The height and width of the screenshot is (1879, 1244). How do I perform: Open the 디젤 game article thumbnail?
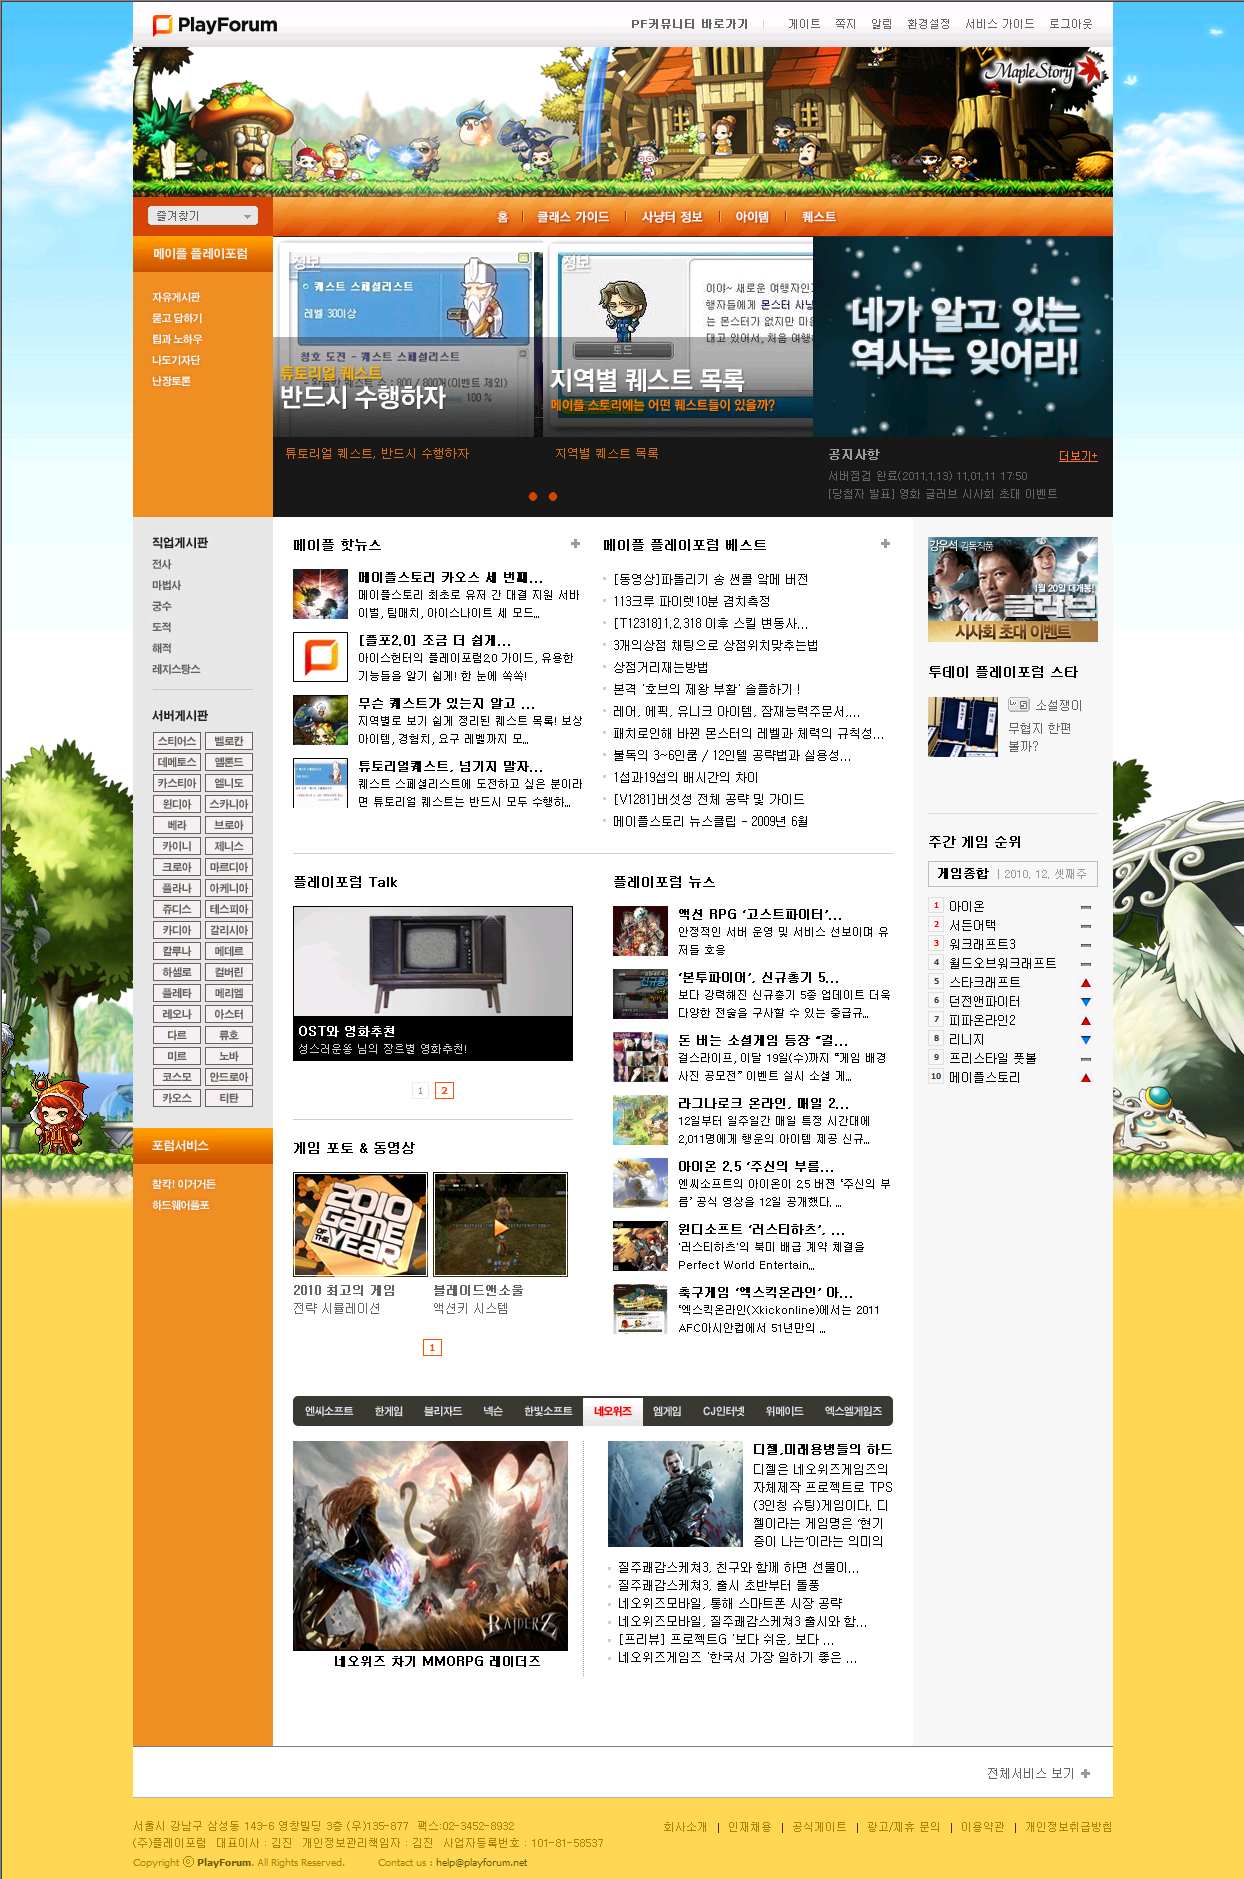coord(675,1494)
